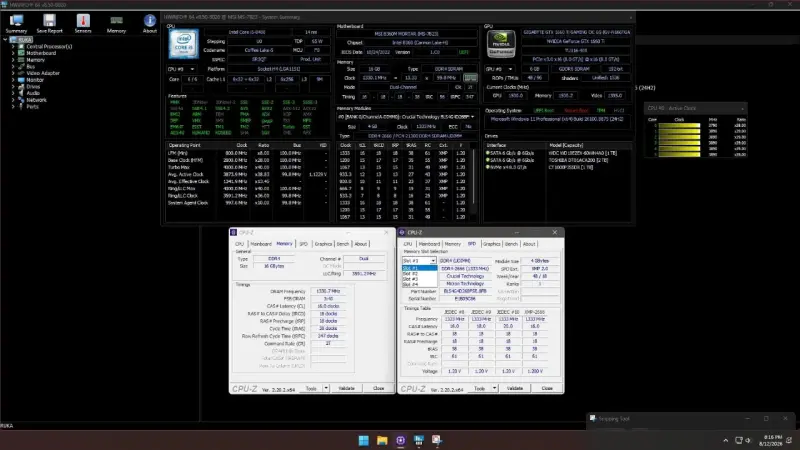Click the TOSHIBA DT01ACA200 drive row
The image size is (800, 450).
click(x=558, y=160)
